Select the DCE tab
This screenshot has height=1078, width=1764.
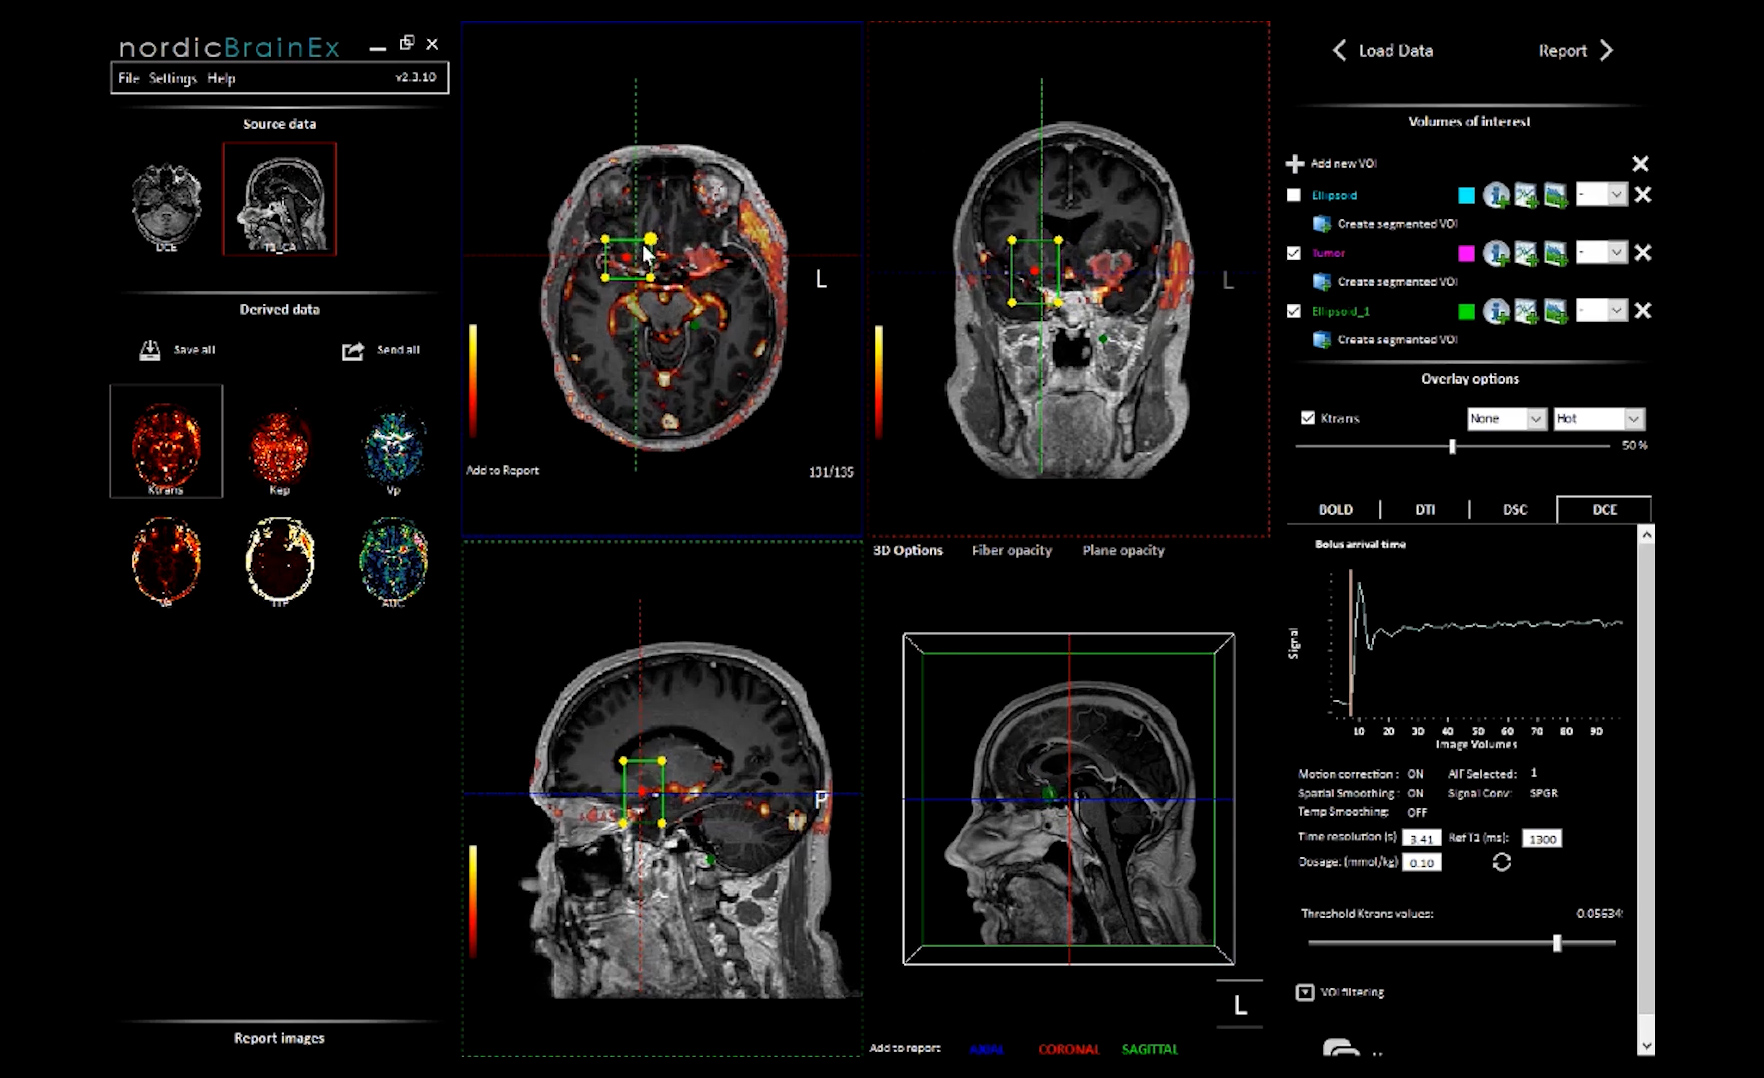(x=1604, y=510)
